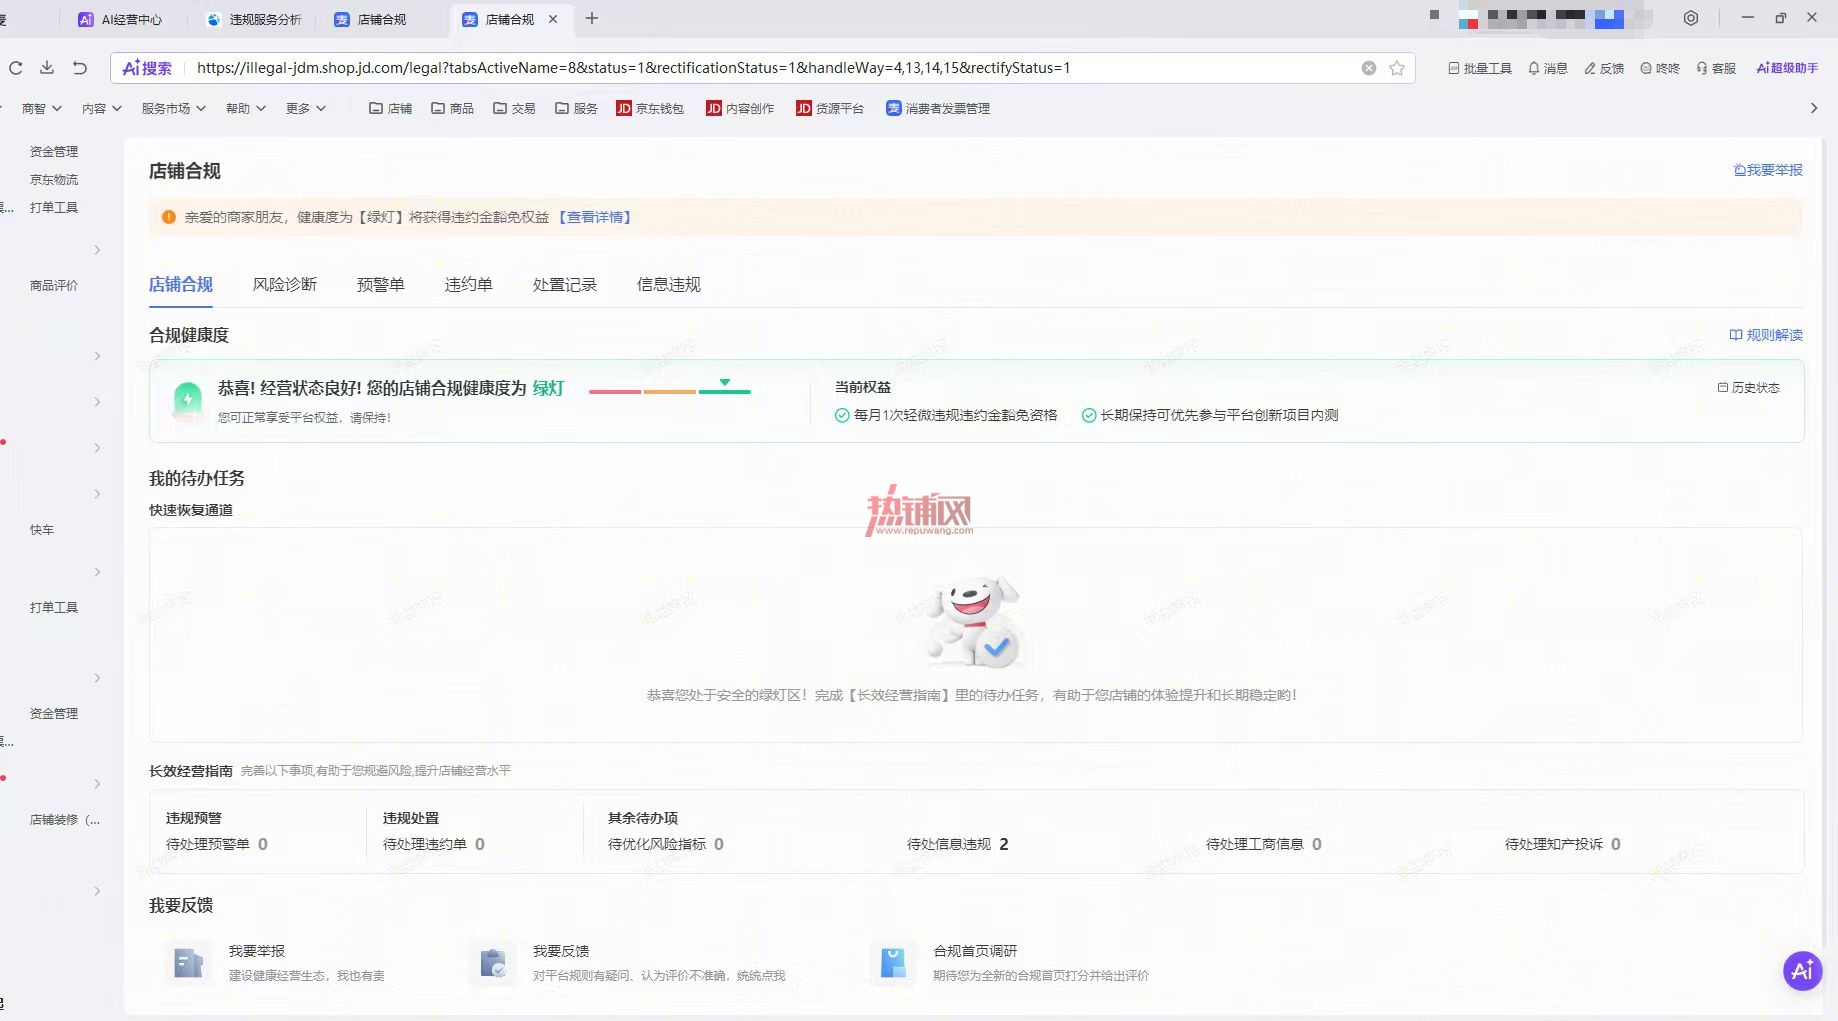The image size is (1838, 1021).
Task: Show more bookmarks with the right chevron
Action: pos(1814,108)
